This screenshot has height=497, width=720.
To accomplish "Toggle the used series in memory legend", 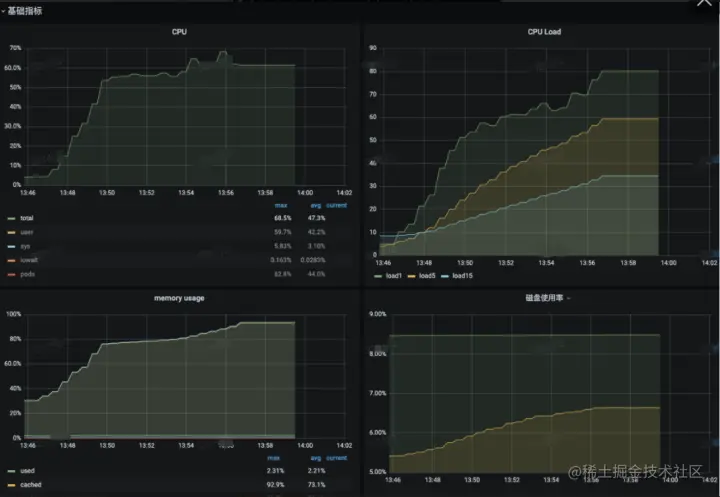I will pyautogui.click(x=27, y=471).
